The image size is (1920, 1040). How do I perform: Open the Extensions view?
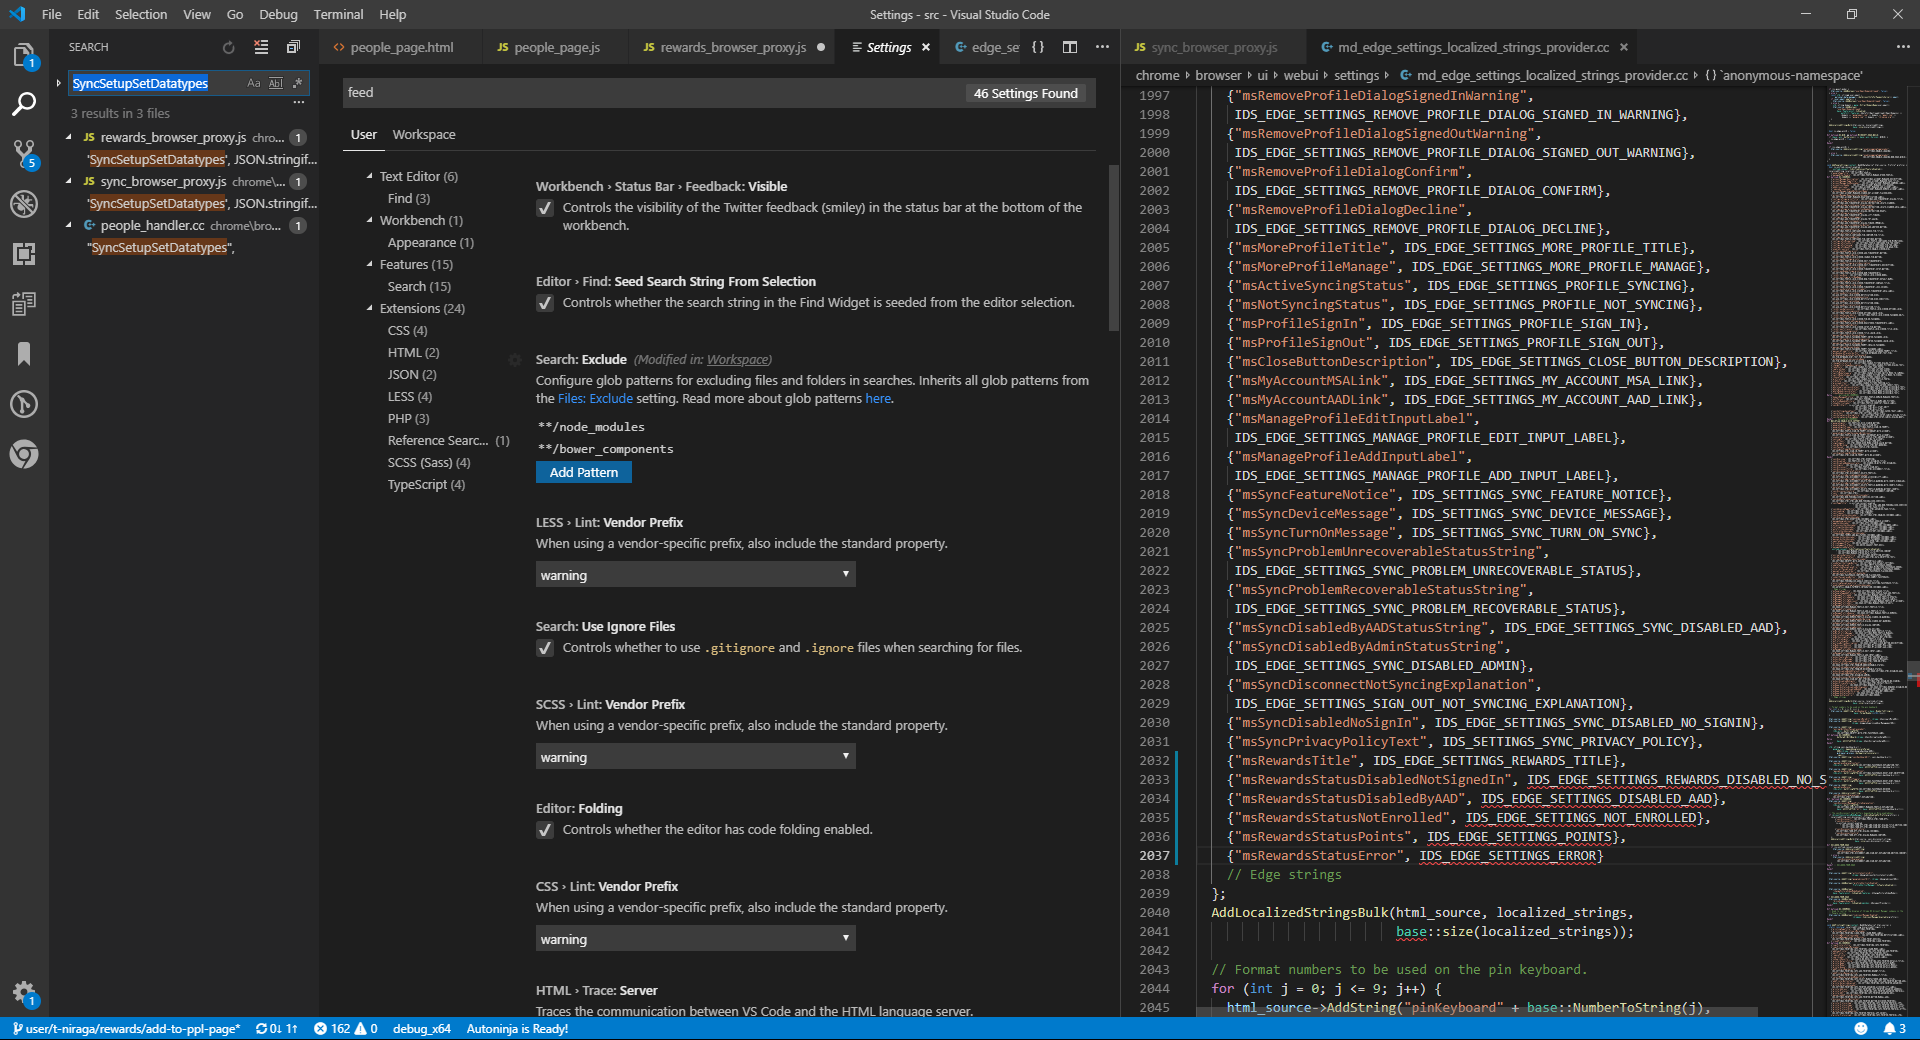(x=24, y=254)
